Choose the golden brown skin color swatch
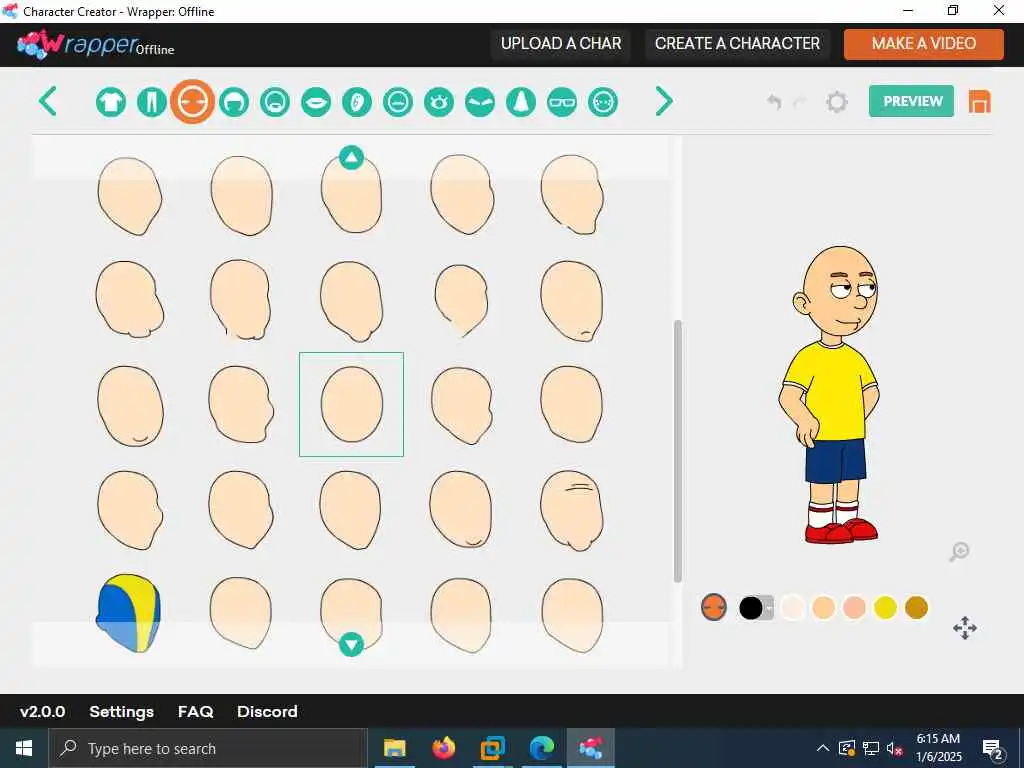 coord(916,607)
